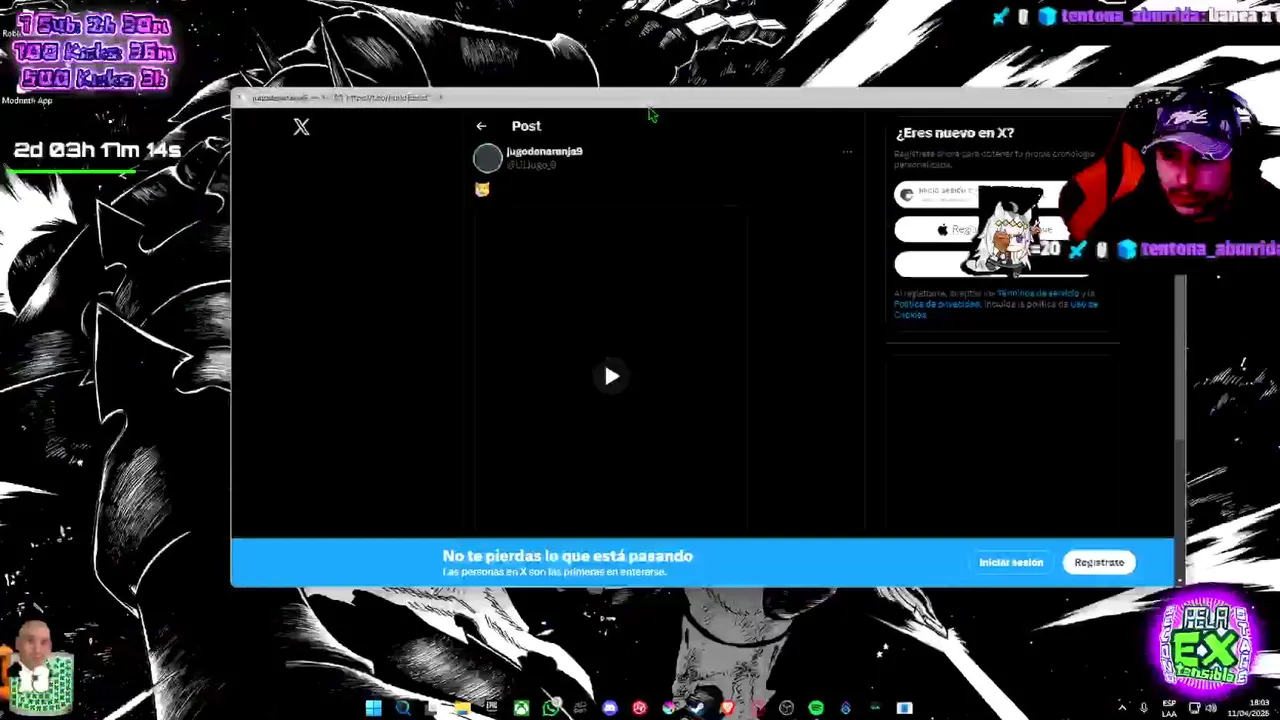
Task: Click the "¿Eres nuevo en X?" heading
Action: click(x=955, y=132)
